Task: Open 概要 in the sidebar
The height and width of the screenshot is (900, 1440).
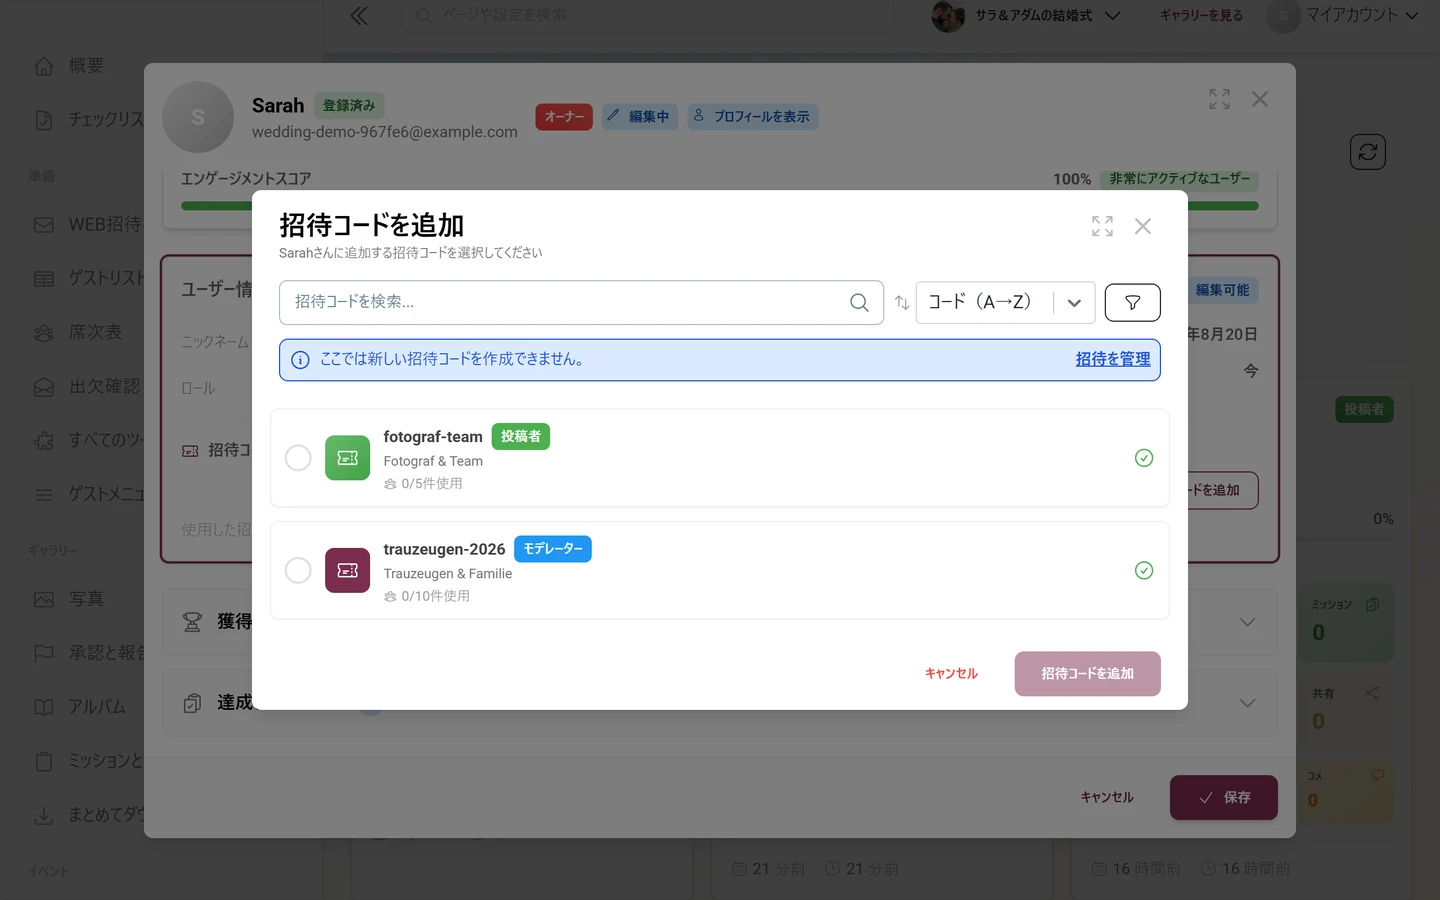Action: (86, 66)
